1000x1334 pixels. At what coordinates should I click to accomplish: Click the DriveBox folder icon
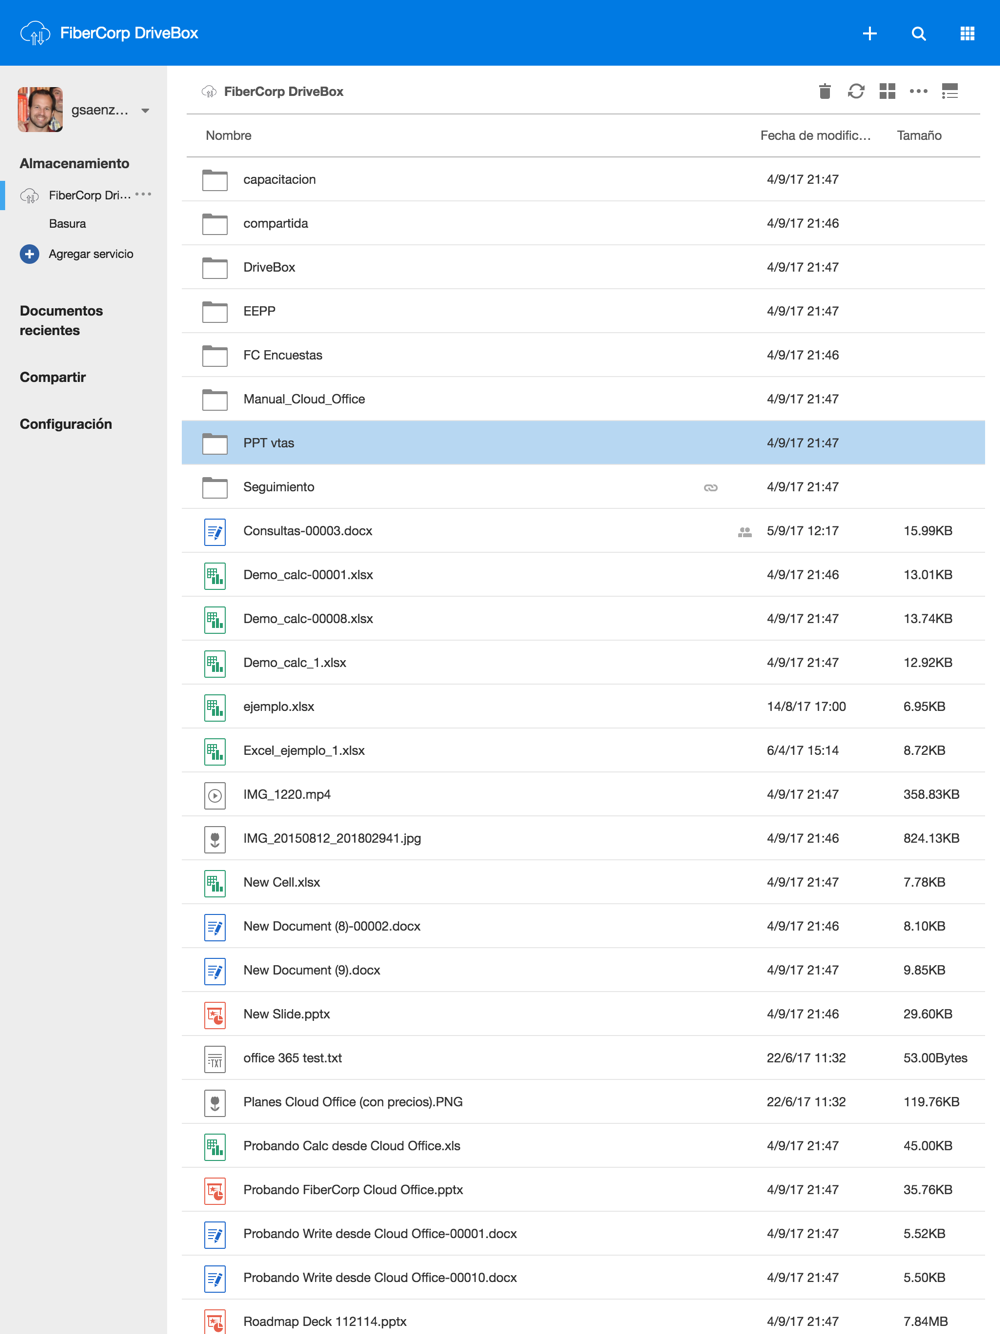[x=215, y=267]
